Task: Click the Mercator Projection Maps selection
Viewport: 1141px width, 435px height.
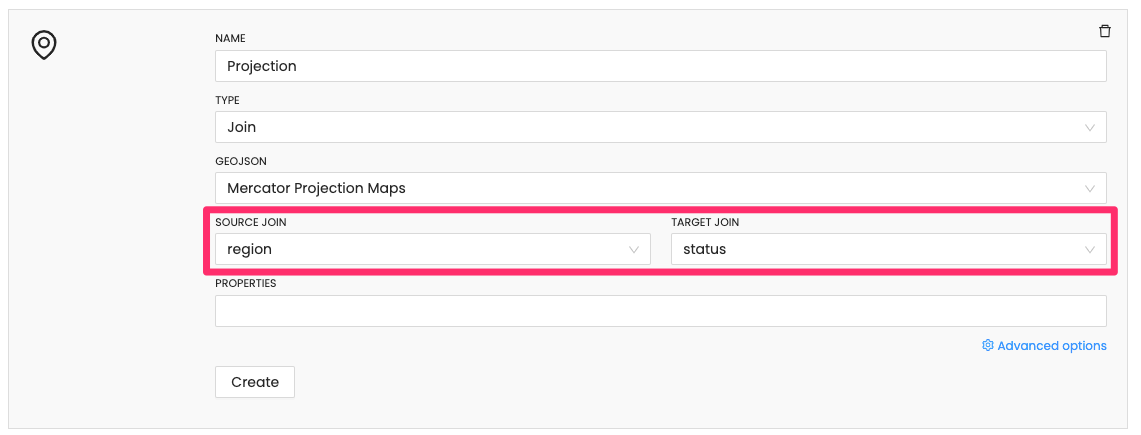Action: (x=316, y=188)
